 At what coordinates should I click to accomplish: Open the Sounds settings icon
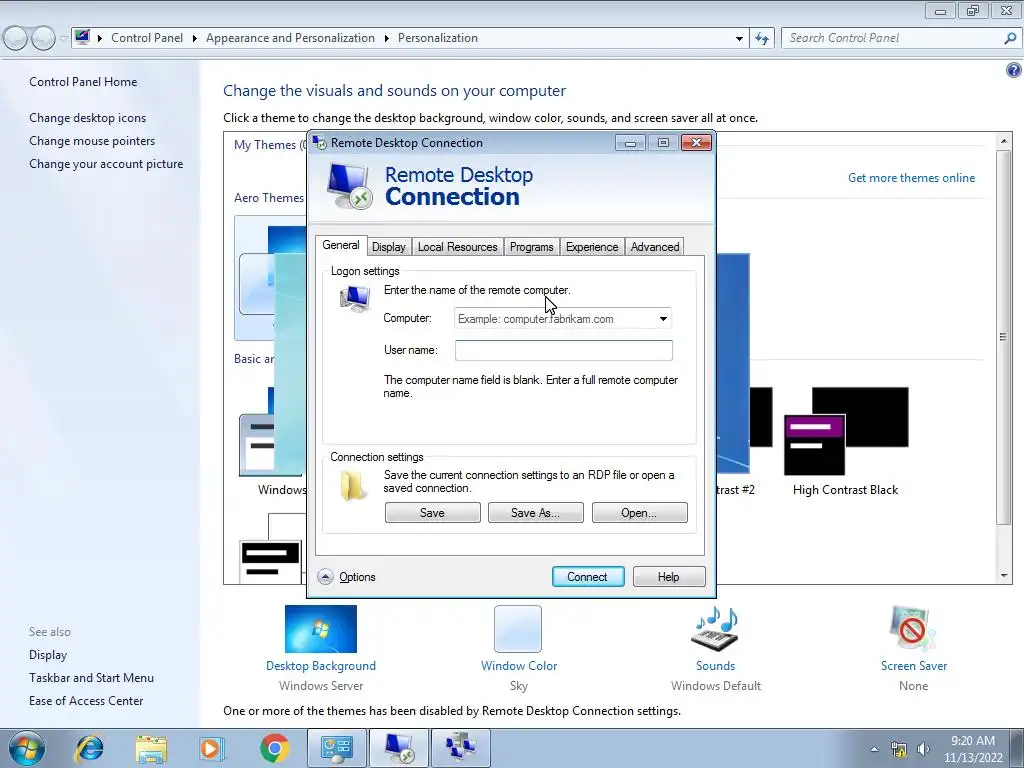click(715, 629)
